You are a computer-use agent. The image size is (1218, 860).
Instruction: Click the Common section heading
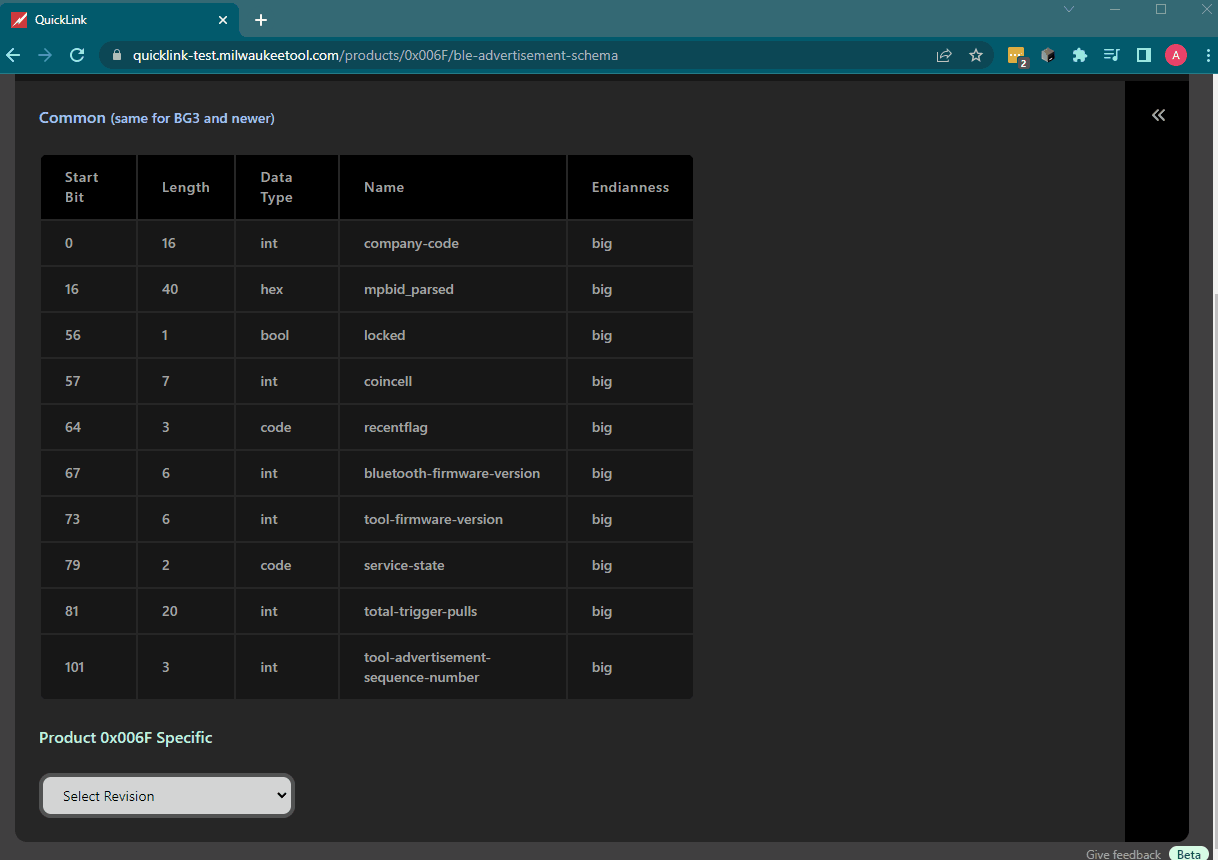pos(157,118)
